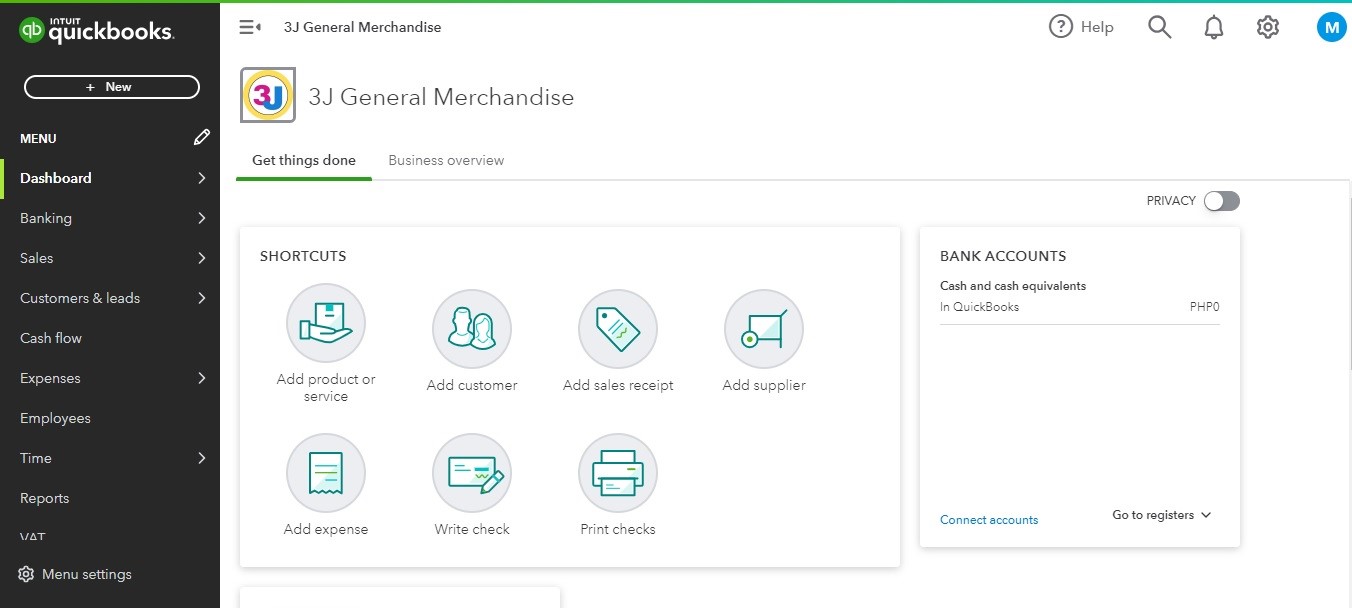
Task: Open the settings gear icon in header
Action: [1268, 28]
